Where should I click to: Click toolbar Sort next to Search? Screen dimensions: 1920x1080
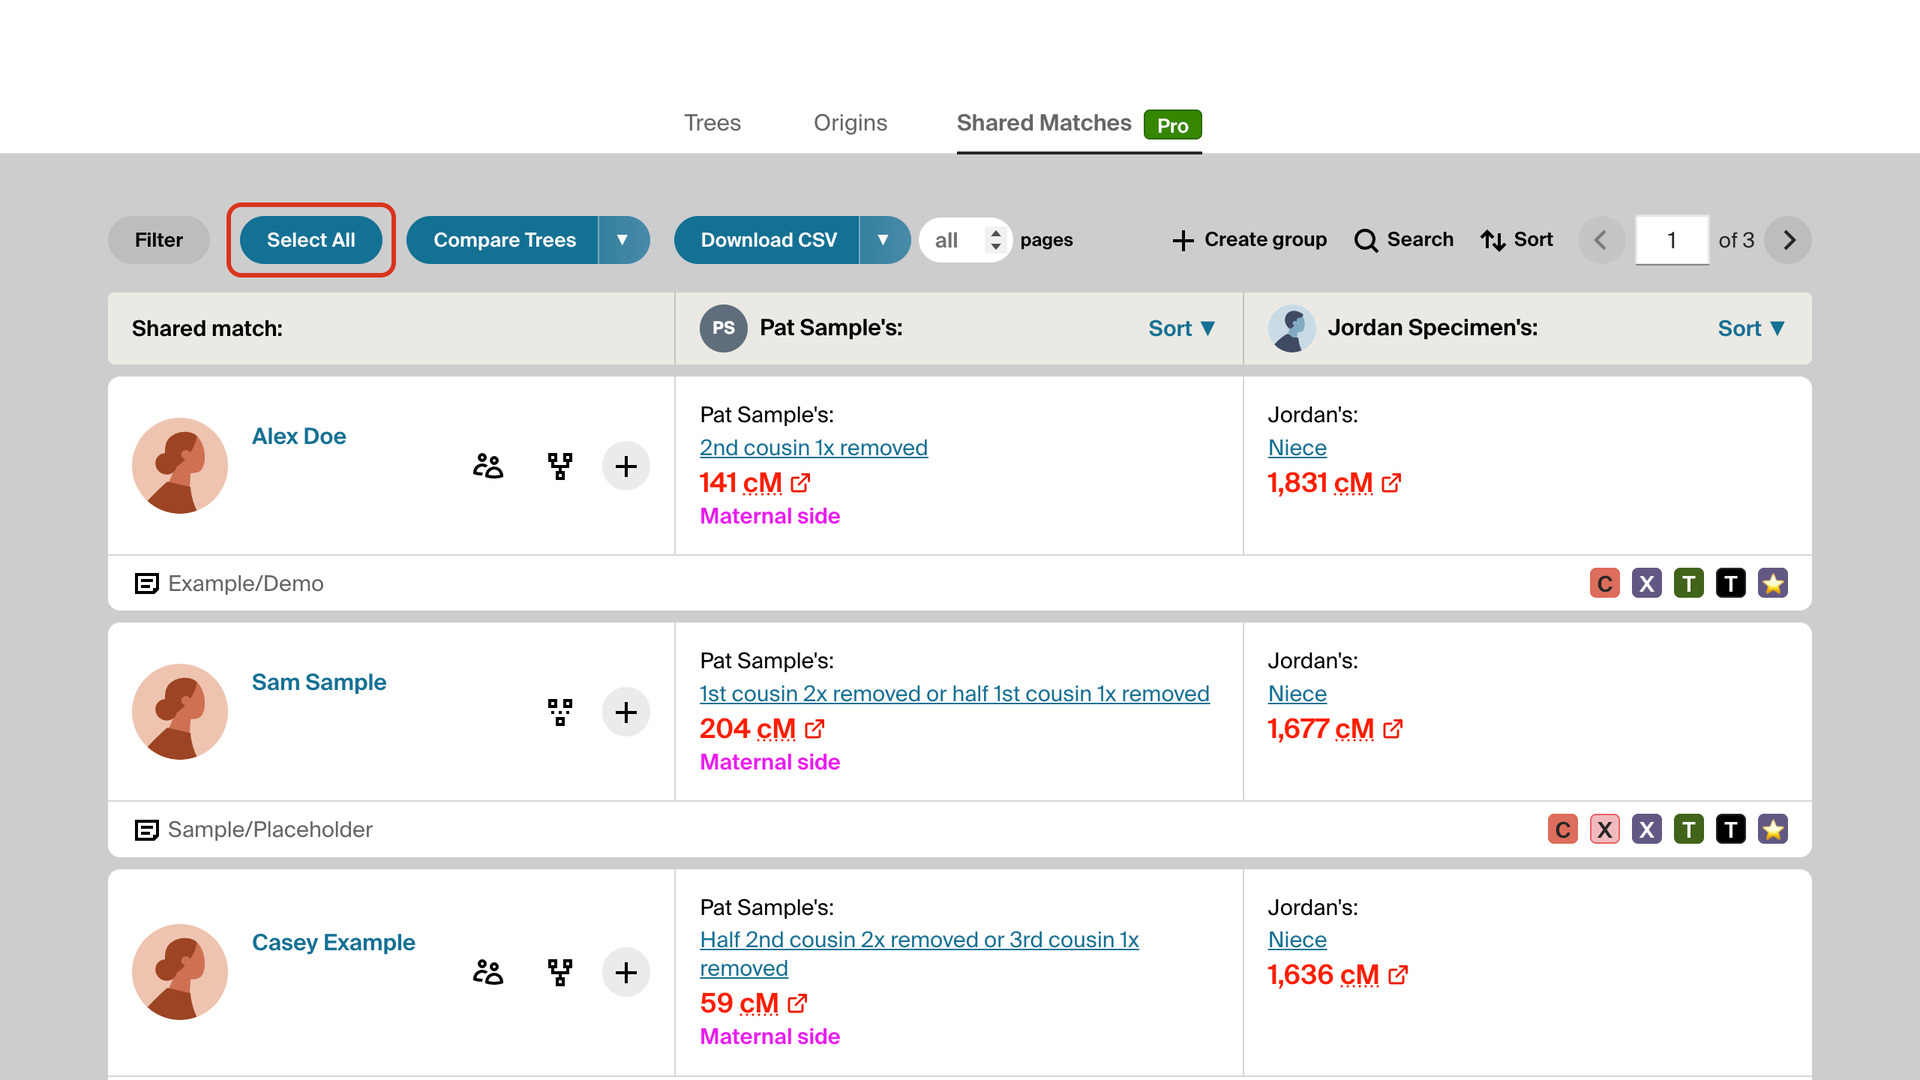(1517, 240)
